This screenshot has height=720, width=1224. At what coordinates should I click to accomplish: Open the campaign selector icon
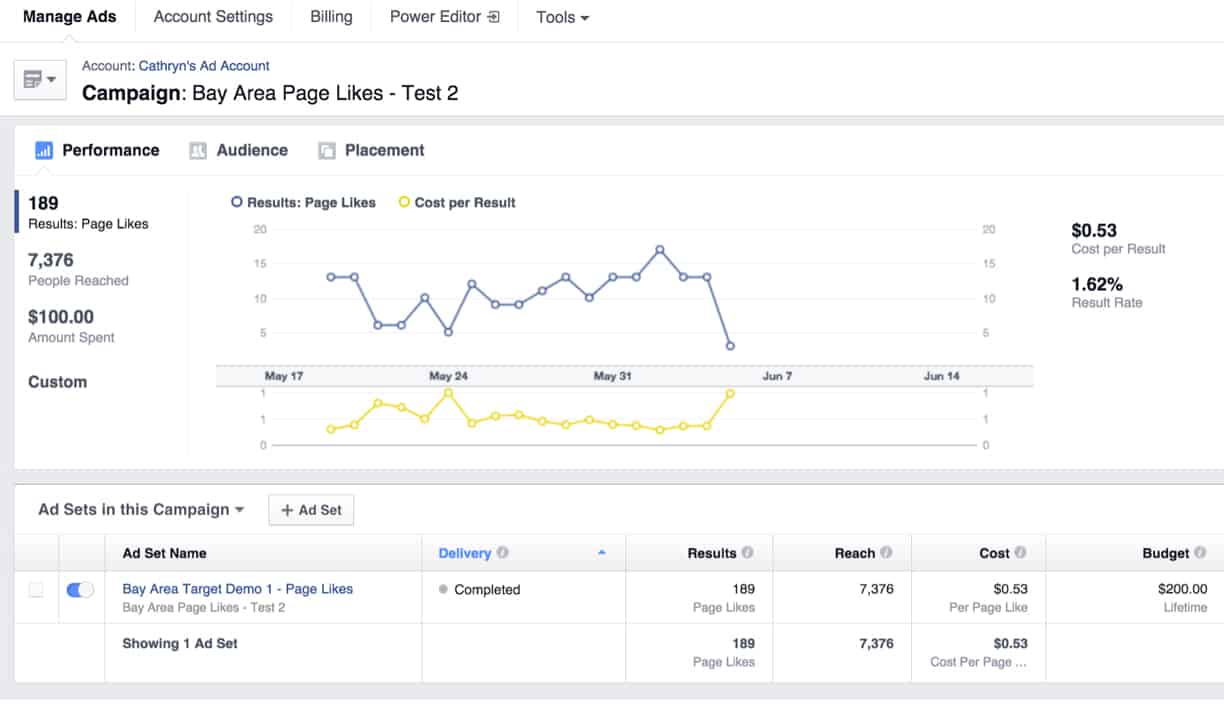tap(39, 78)
